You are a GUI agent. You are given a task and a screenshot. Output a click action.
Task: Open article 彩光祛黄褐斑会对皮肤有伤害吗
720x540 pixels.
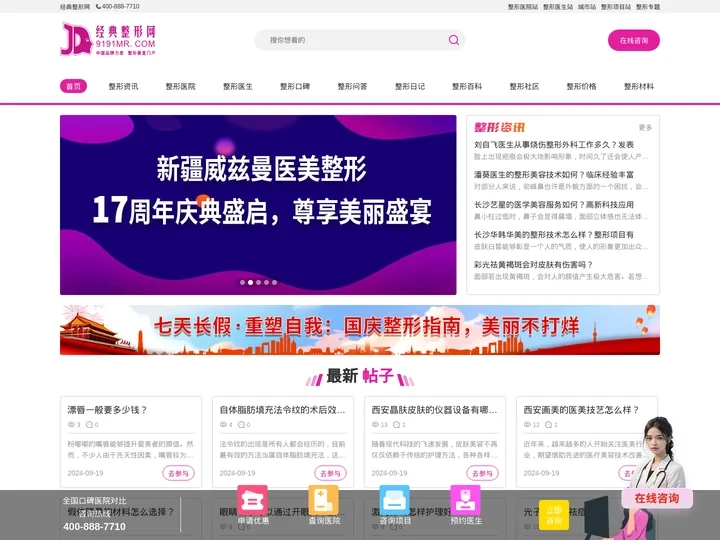click(533, 264)
